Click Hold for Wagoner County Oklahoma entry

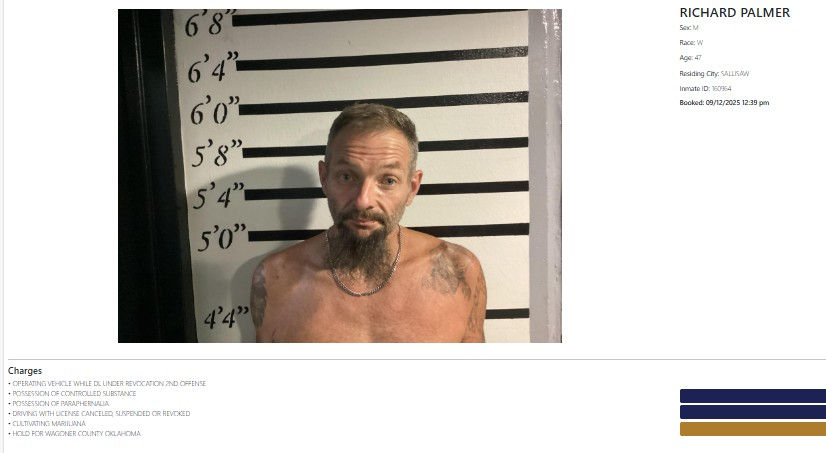[x=76, y=434]
